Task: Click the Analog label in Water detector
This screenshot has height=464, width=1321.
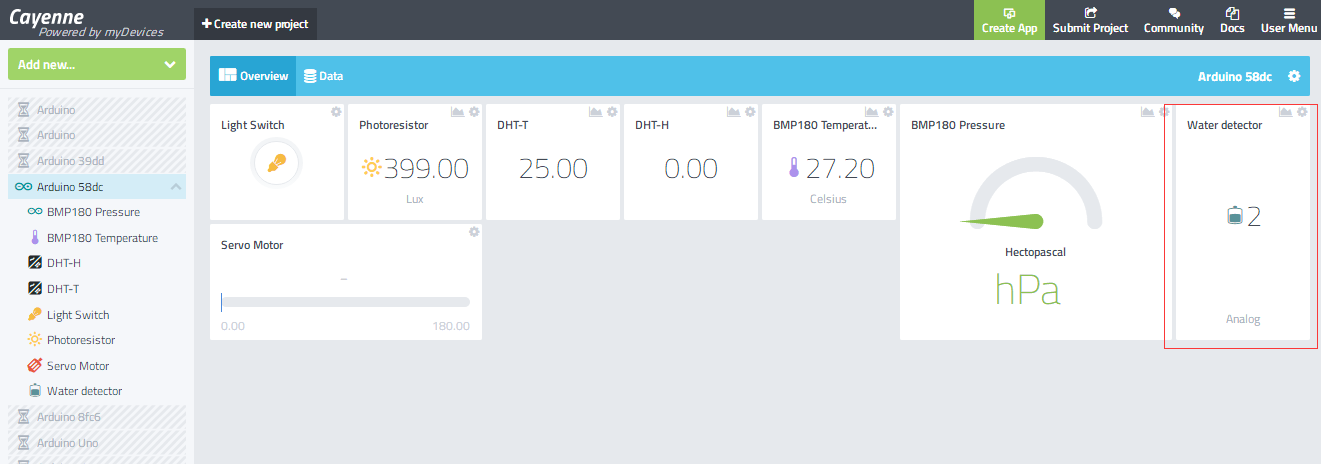Action: pos(1243,320)
